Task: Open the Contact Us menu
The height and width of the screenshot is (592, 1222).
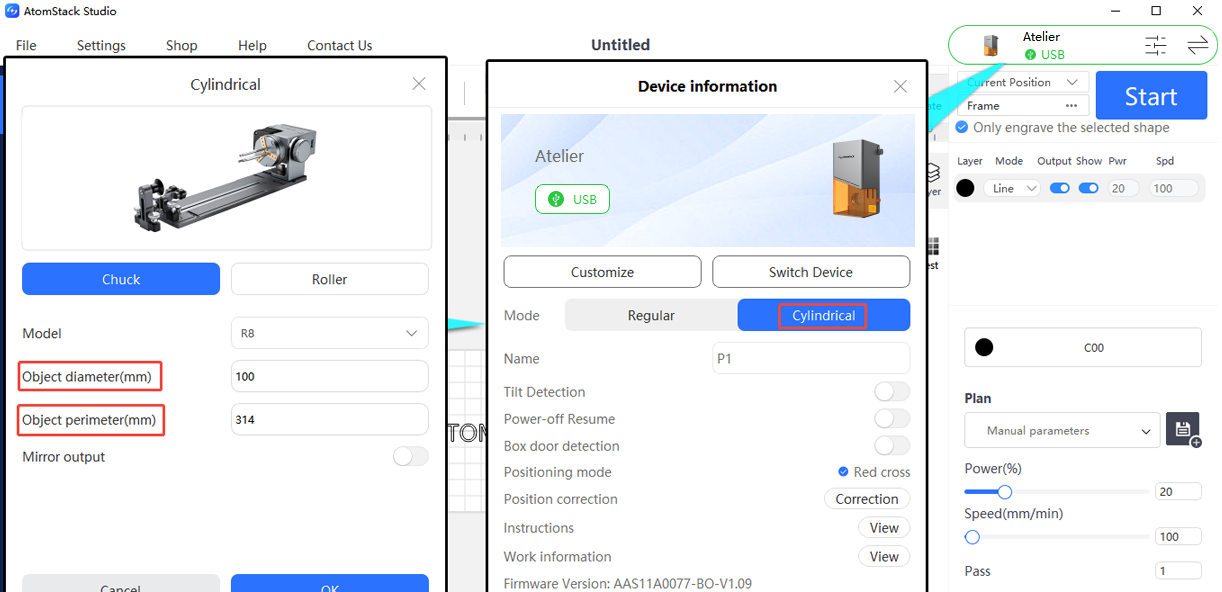Action: pyautogui.click(x=339, y=45)
